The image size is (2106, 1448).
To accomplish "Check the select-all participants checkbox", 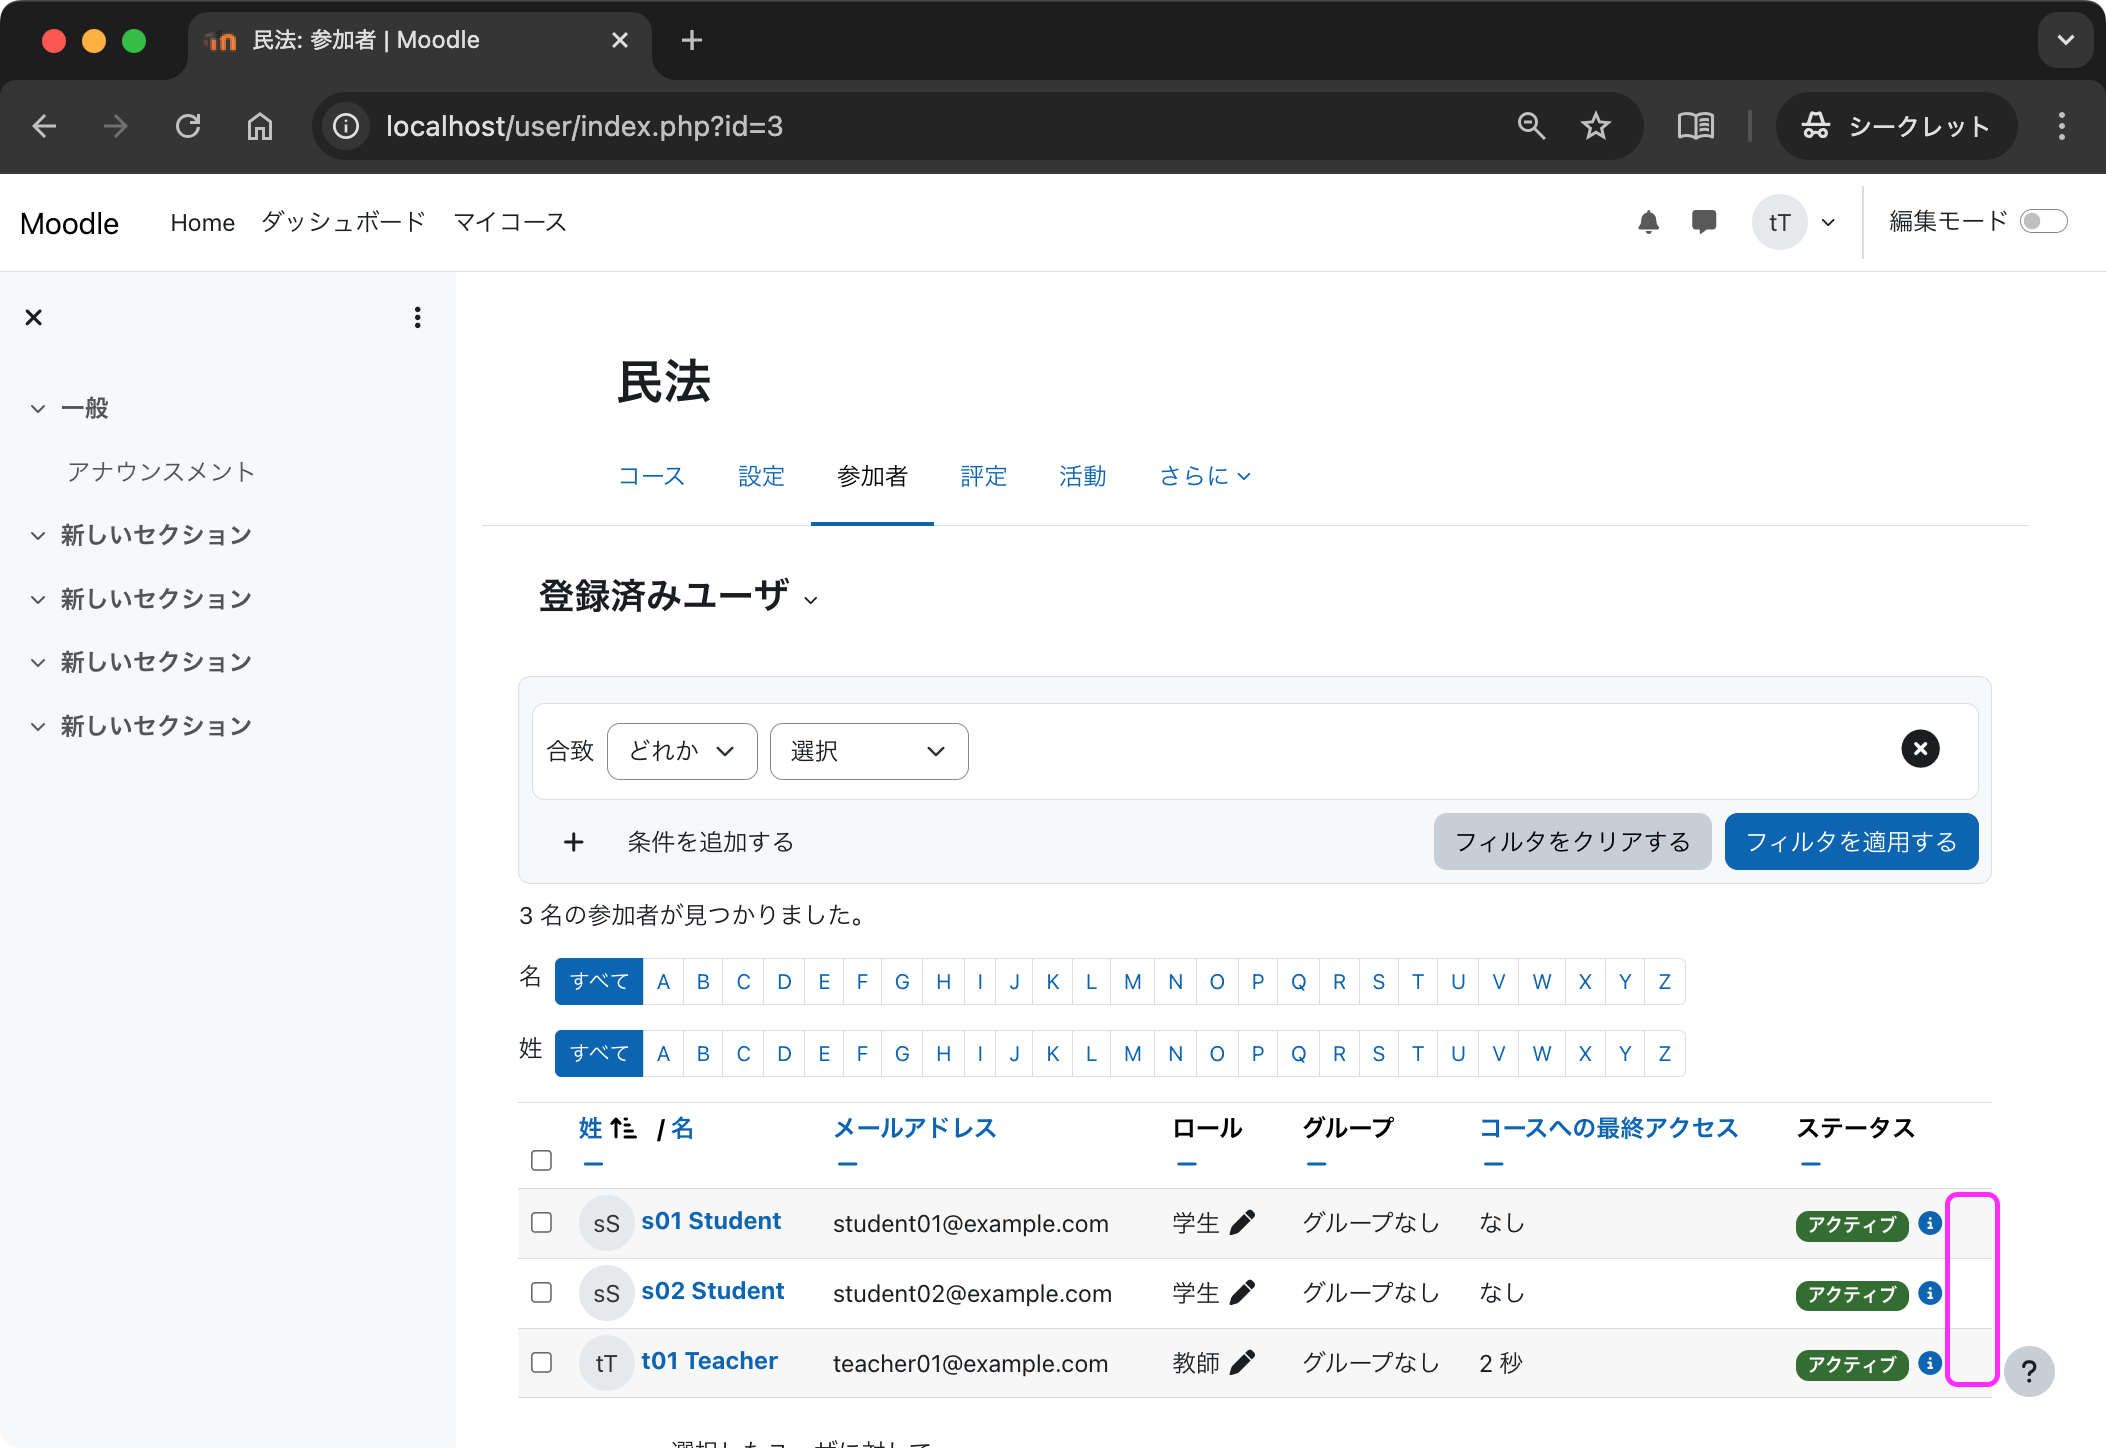I will [541, 1160].
